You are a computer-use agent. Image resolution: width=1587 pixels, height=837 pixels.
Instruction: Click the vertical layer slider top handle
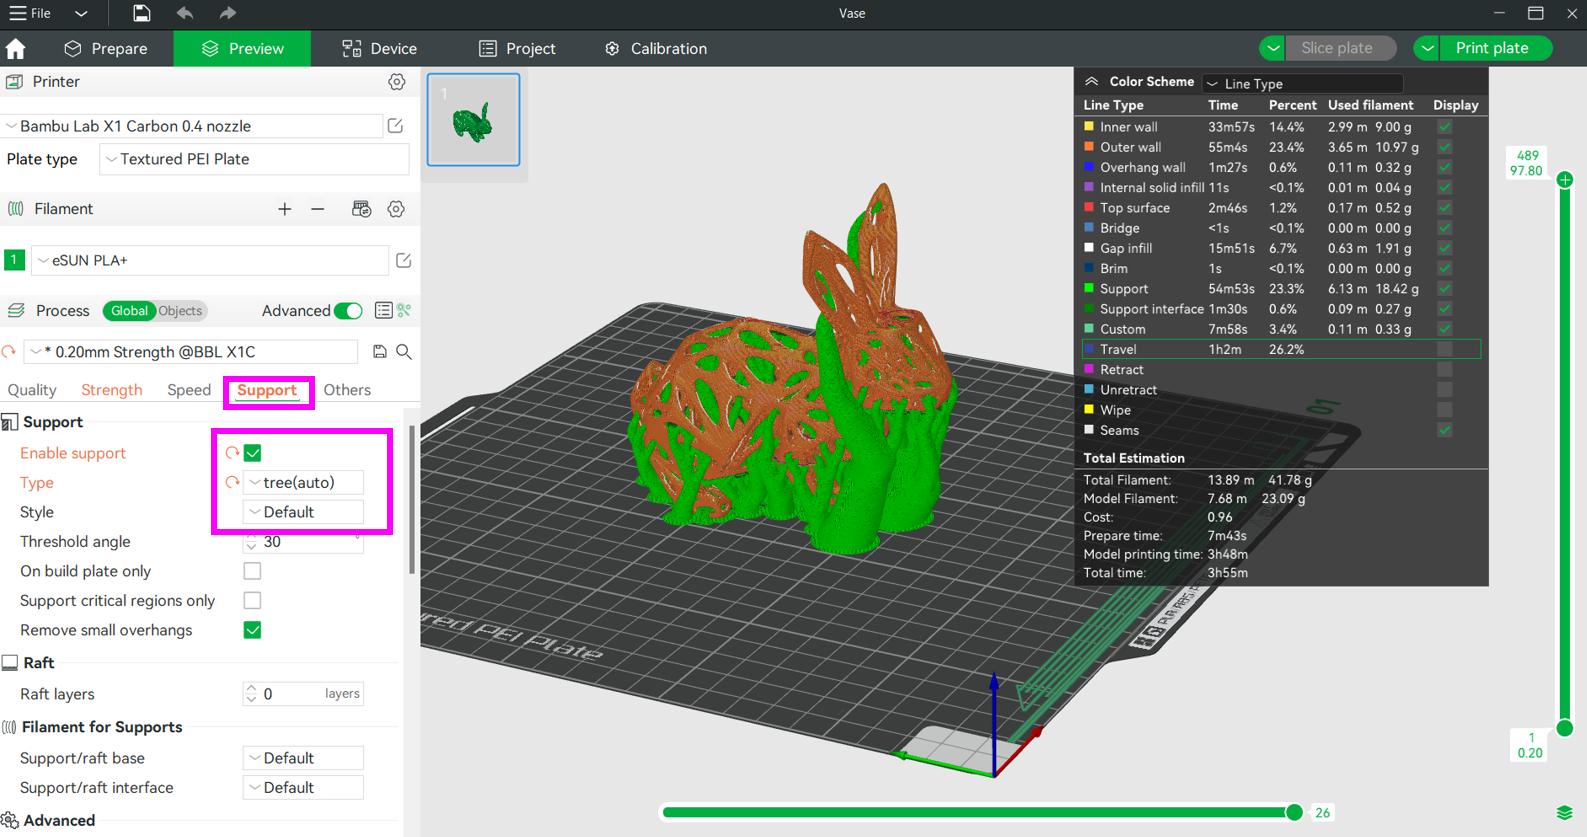pos(1565,180)
